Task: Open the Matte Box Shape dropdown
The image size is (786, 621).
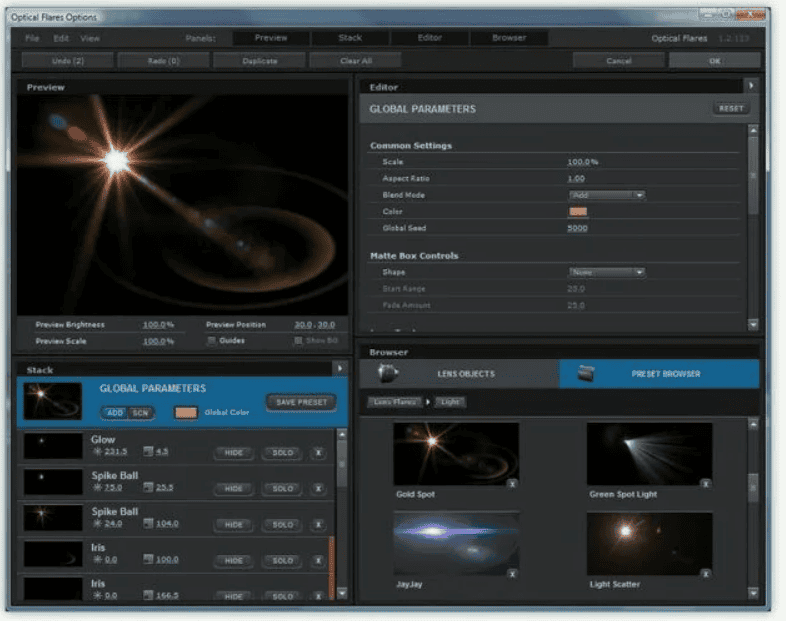Action: (607, 272)
